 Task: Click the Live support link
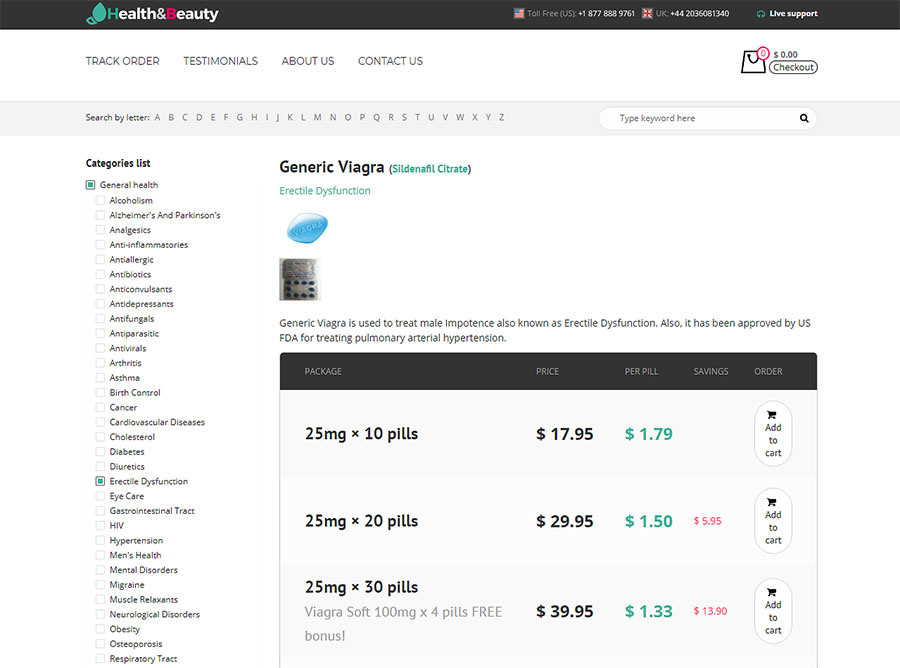click(793, 14)
